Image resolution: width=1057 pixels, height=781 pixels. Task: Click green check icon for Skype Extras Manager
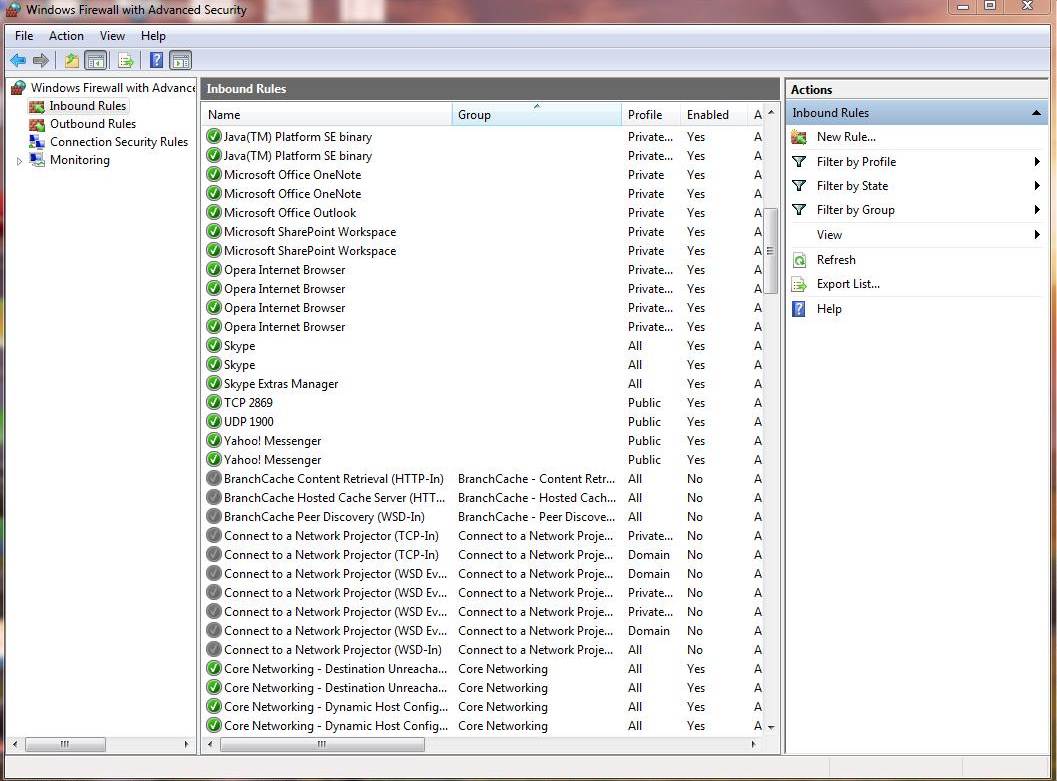[214, 383]
